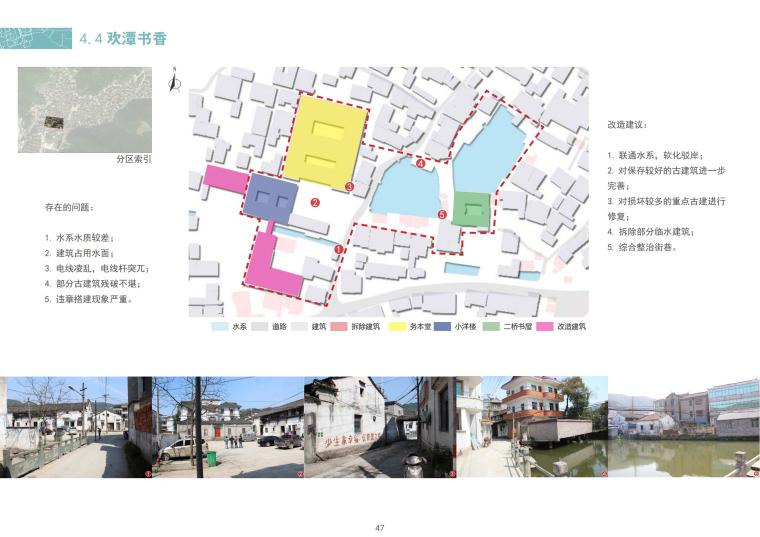Image resolution: width=760 pixels, height=537 pixels.
Task: Click map marker number 4
Action: 421,163
